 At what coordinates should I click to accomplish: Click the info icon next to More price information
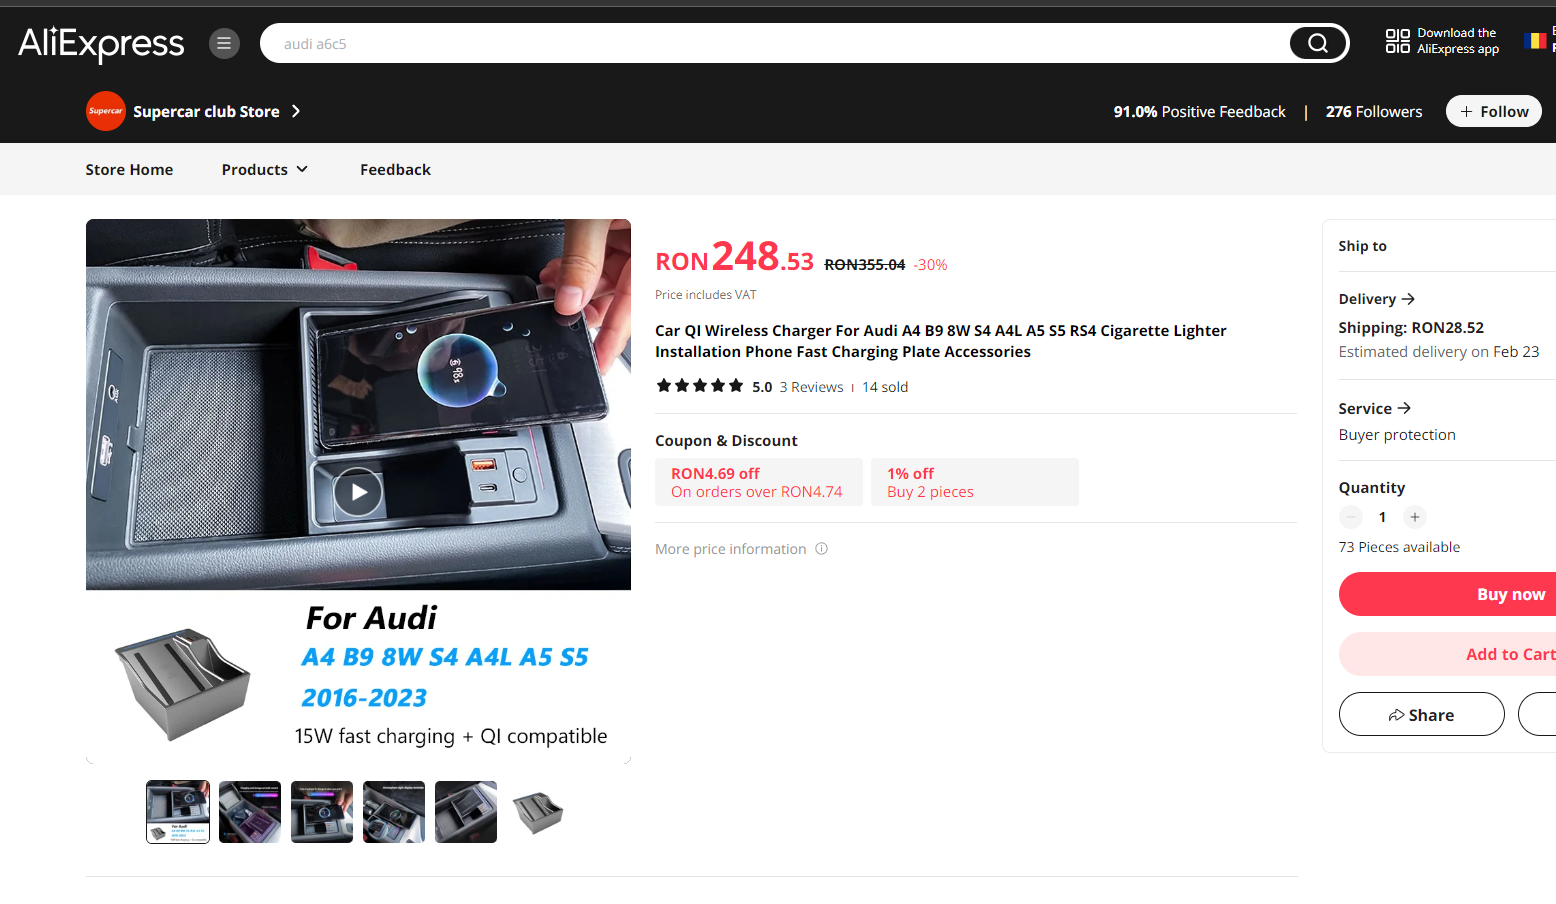(x=821, y=548)
